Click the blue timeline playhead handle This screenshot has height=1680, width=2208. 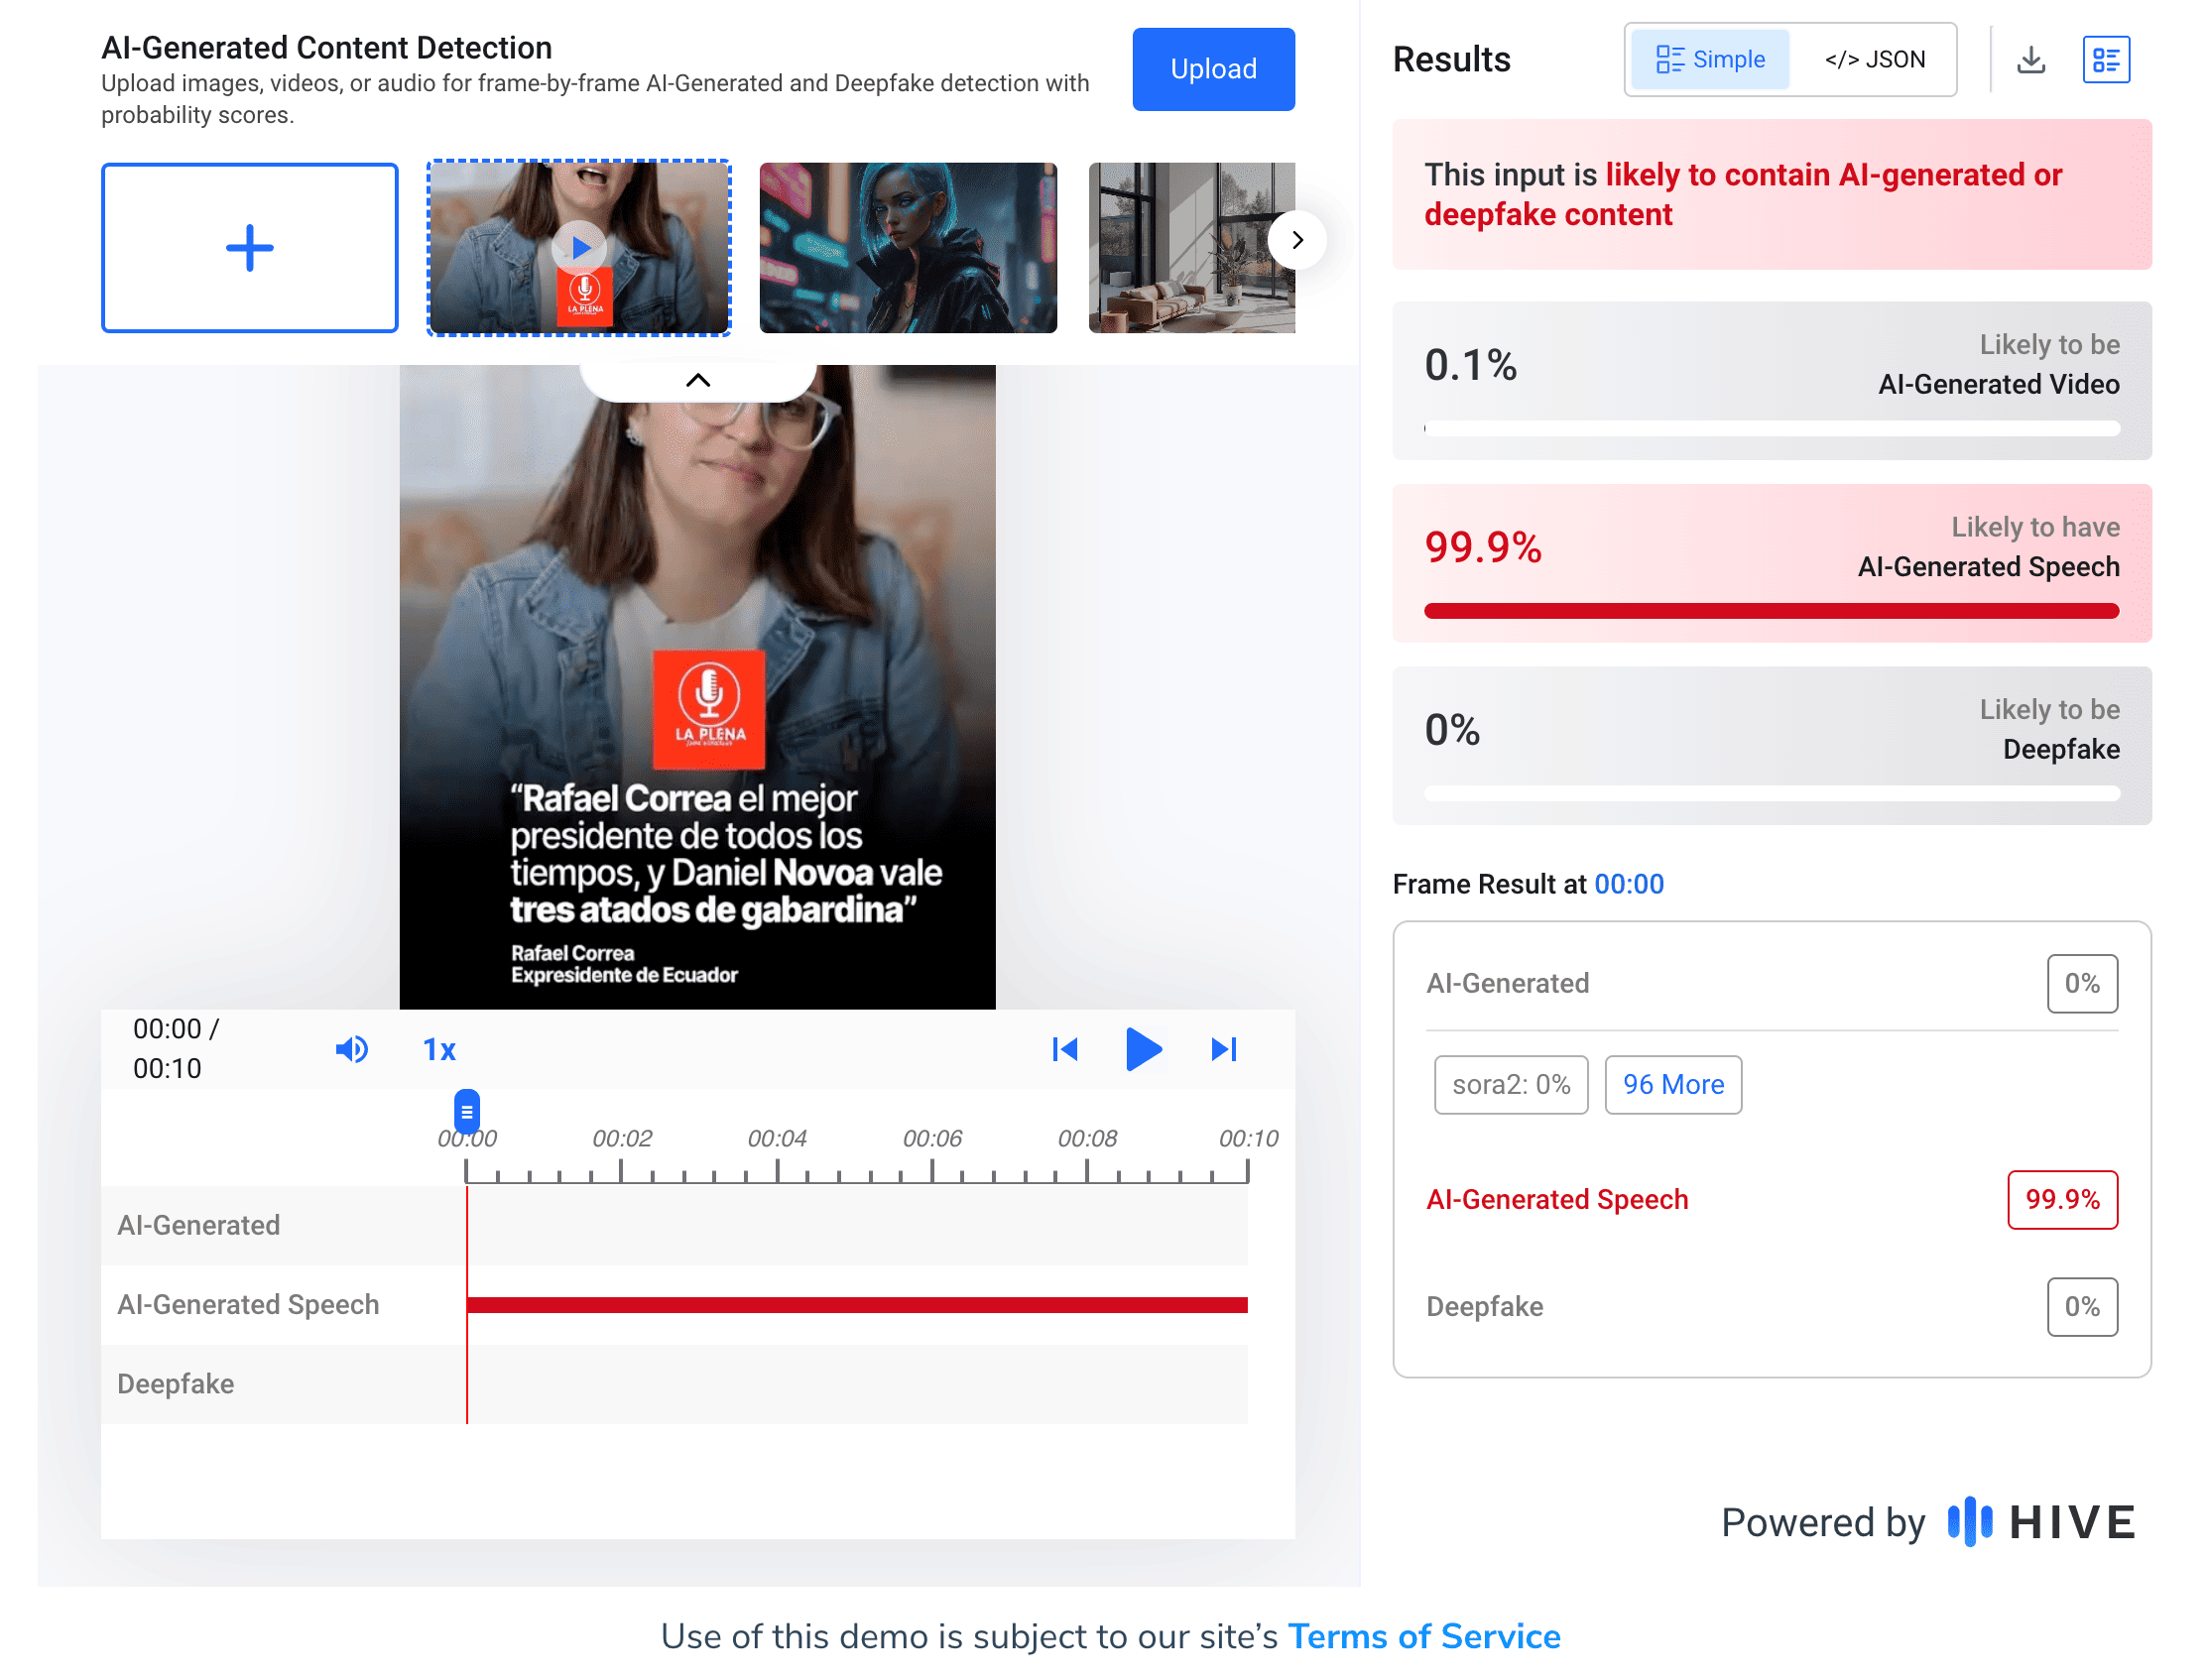click(467, 1111)
